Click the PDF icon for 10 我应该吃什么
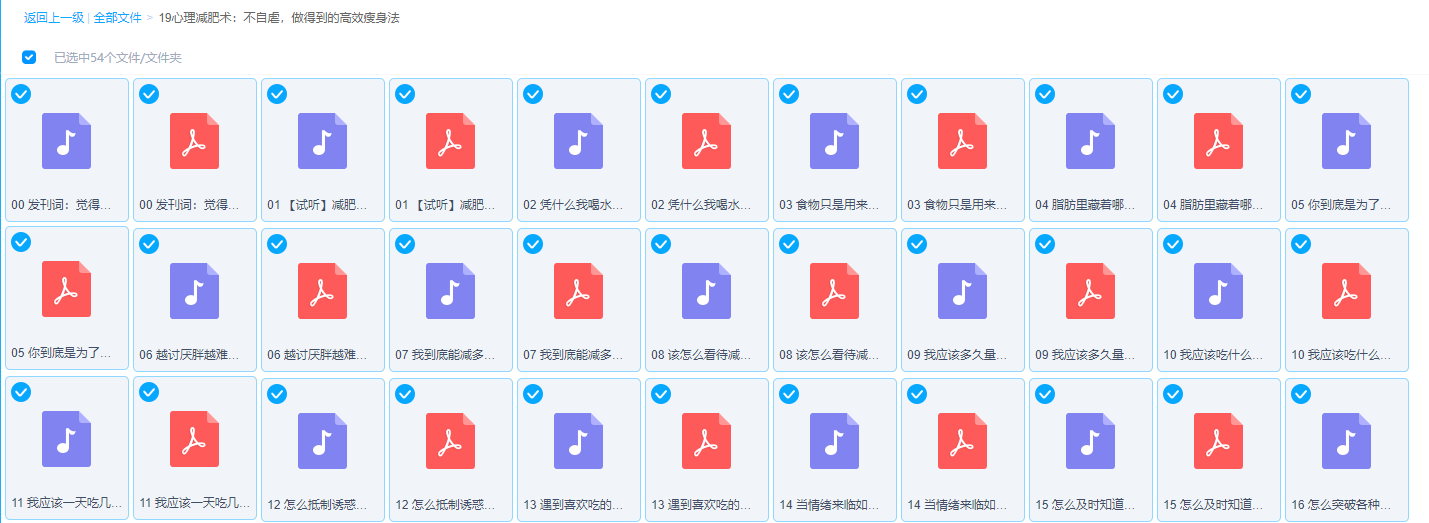Image resolution: width=1429 pixels, height=523 pixels. 1346,291
